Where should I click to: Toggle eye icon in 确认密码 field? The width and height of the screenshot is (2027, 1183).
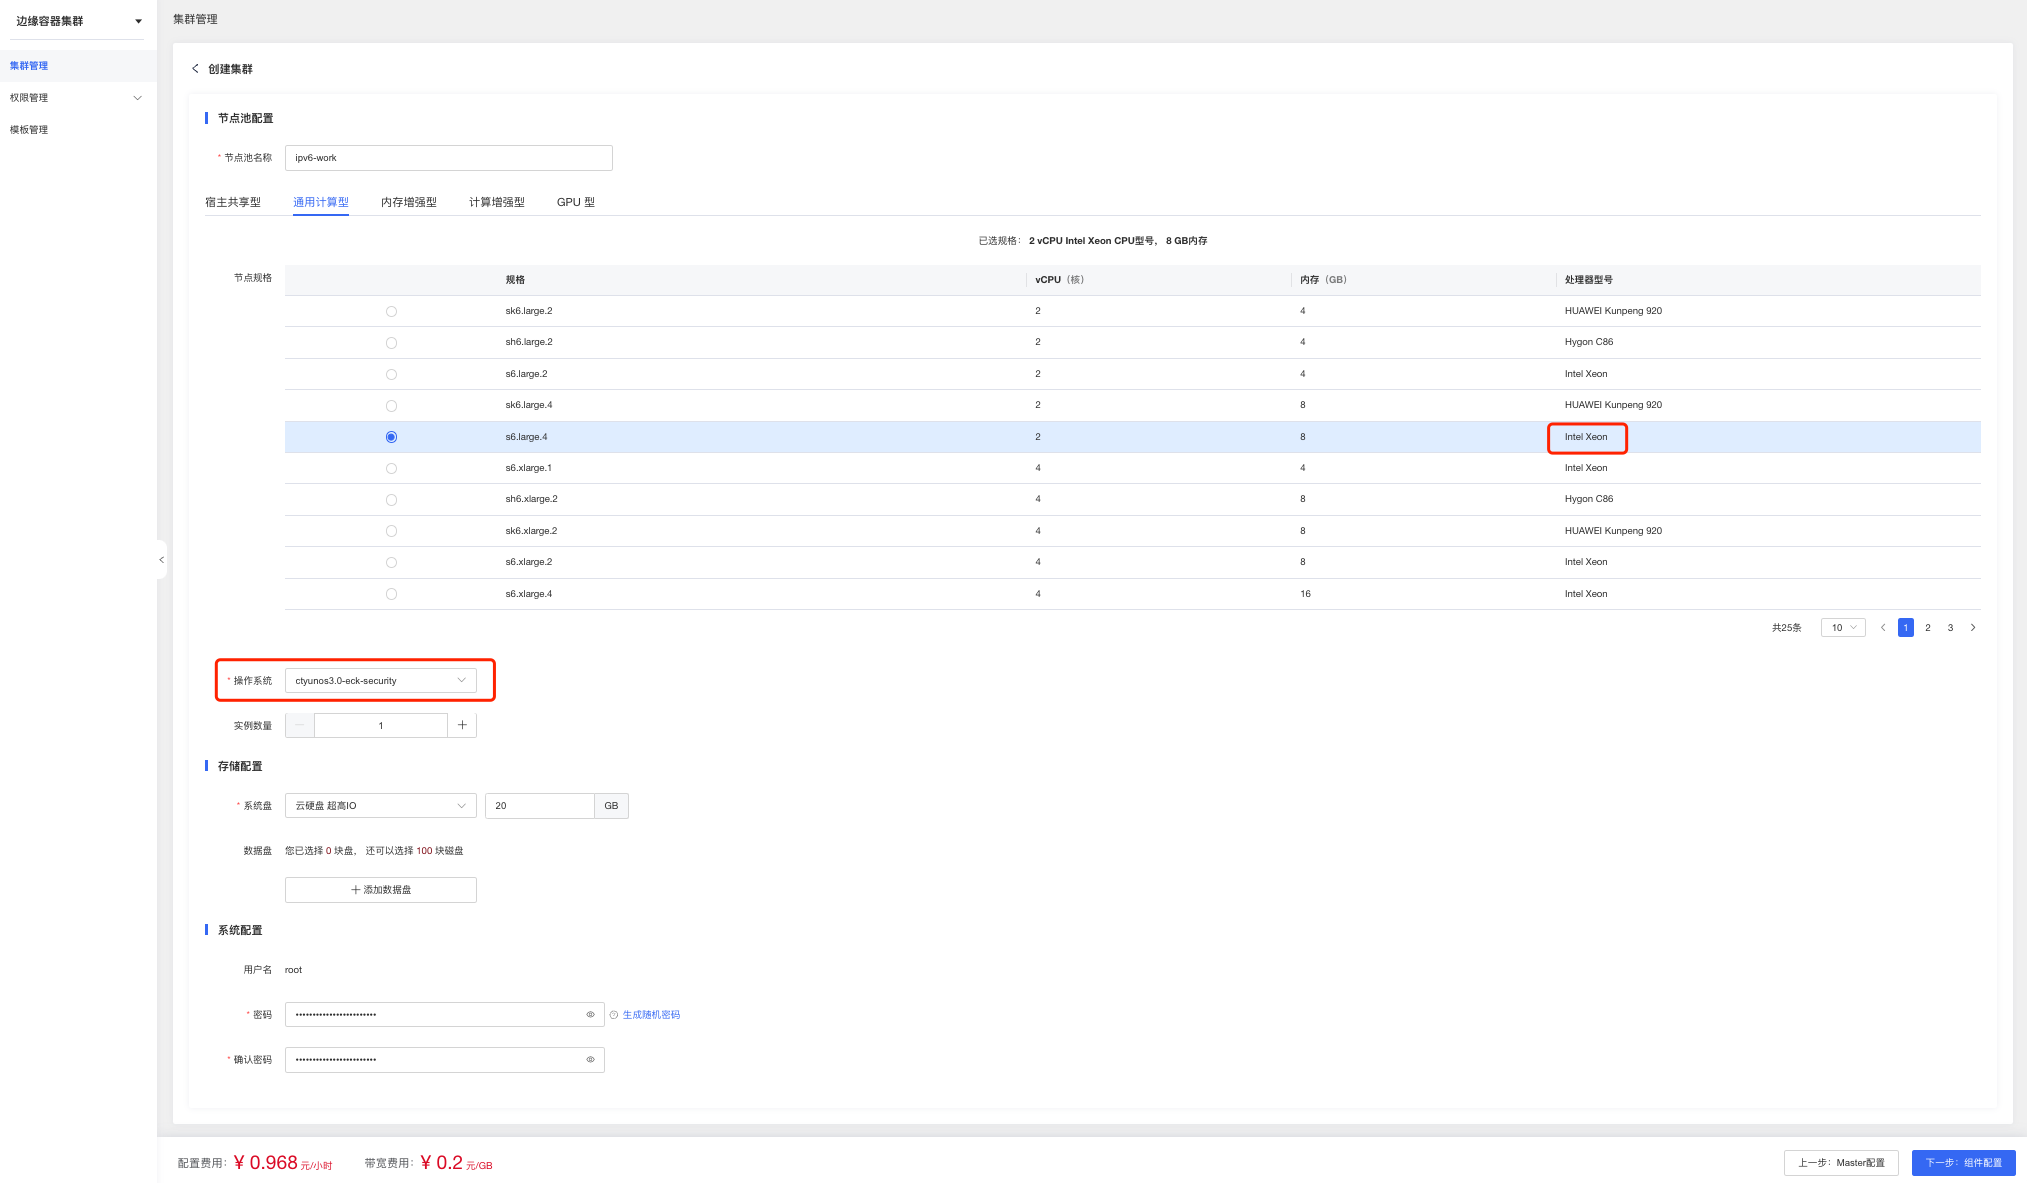[590, 1060]
